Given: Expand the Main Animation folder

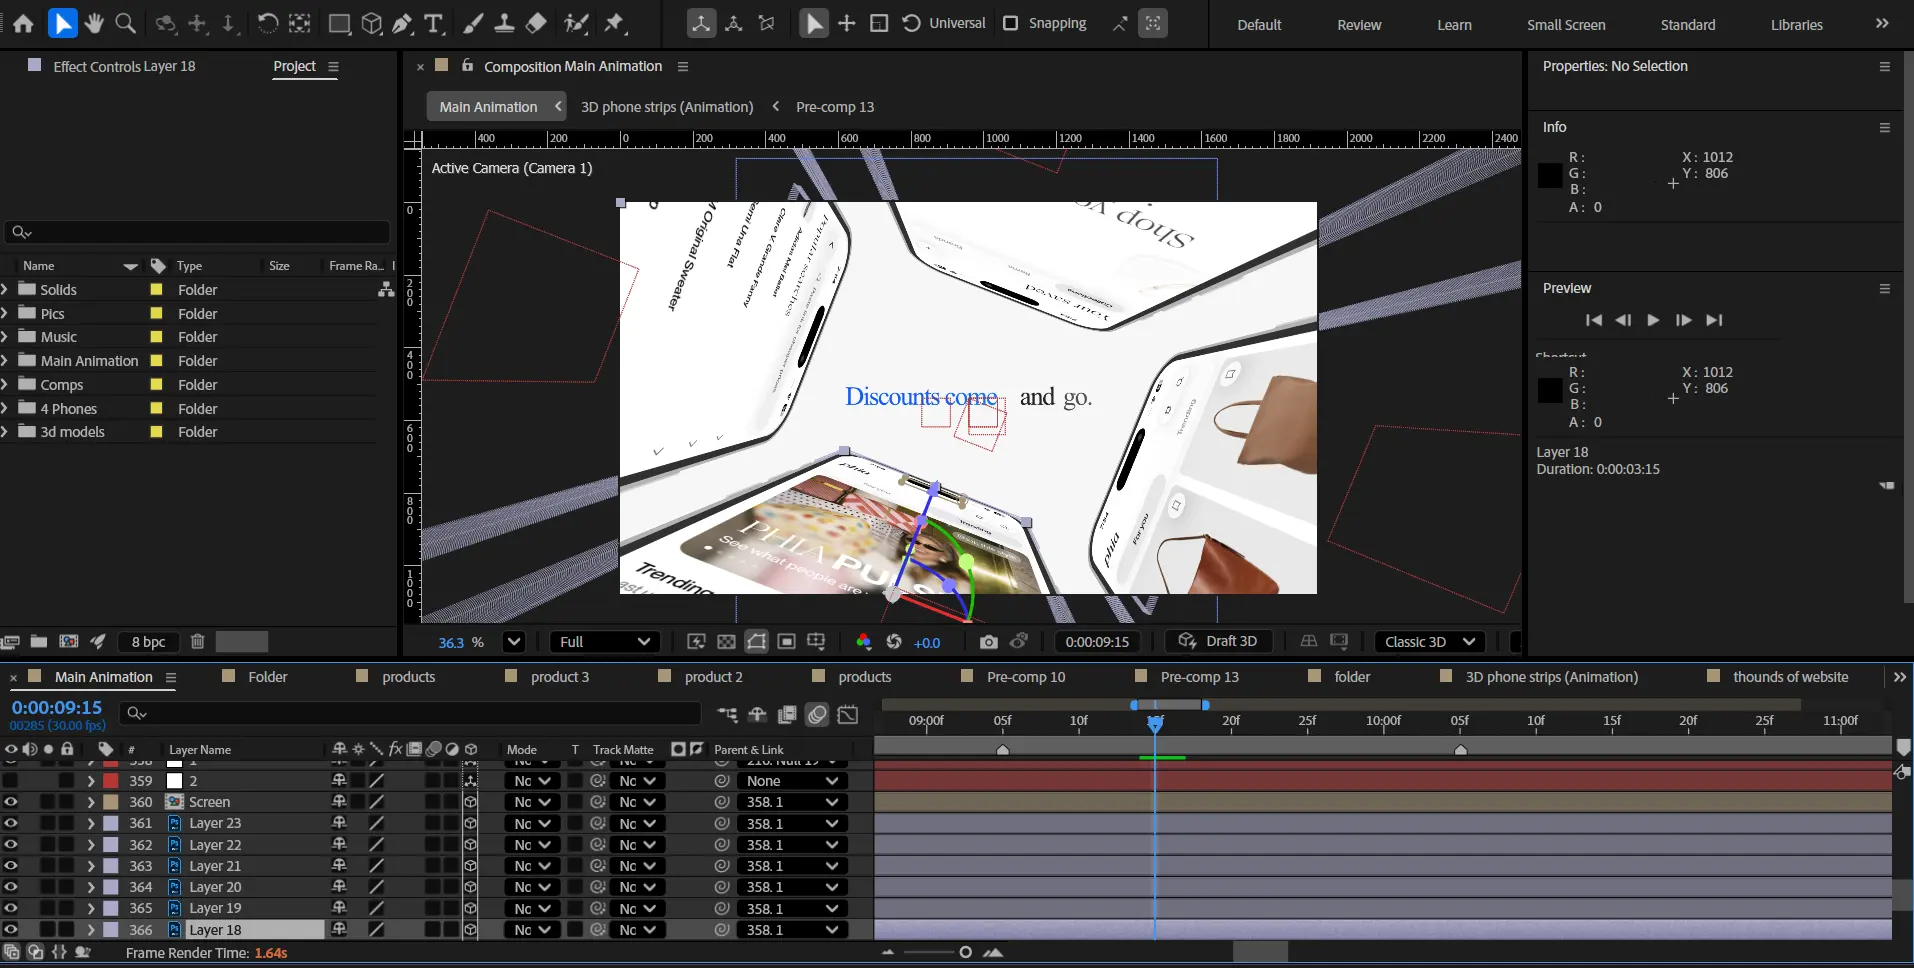Looking at the screenshot, I should pos(6,361).
